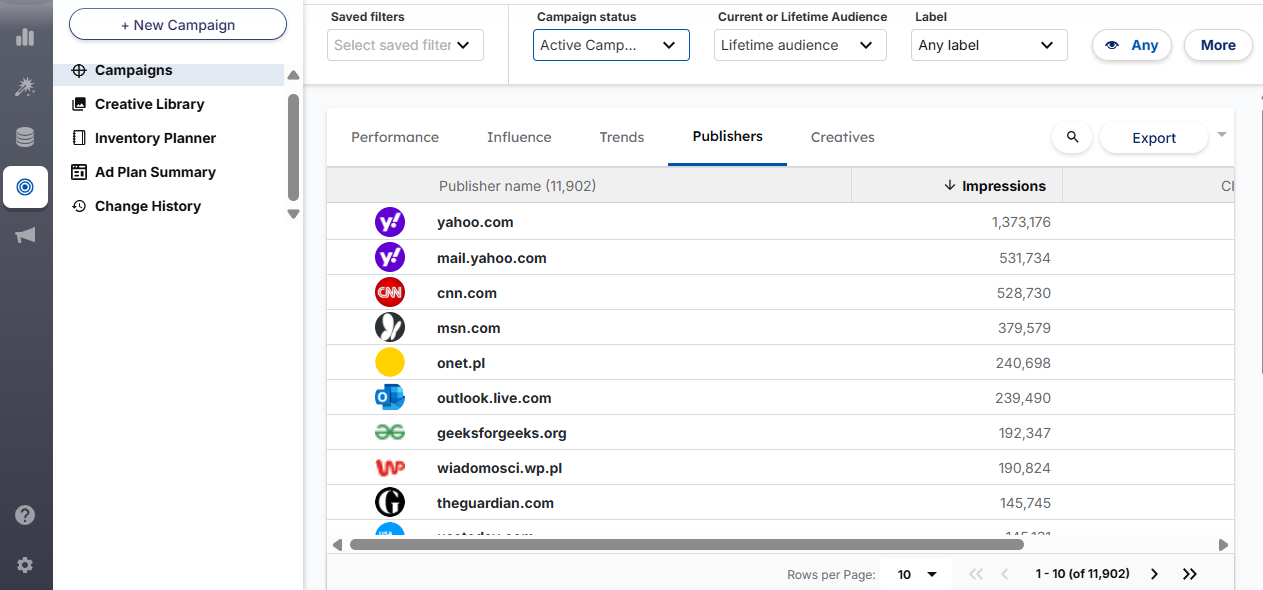This screenshot has height=590, width=1263.
Task: Click the search magnifier icon
Action: (1071, 137)
